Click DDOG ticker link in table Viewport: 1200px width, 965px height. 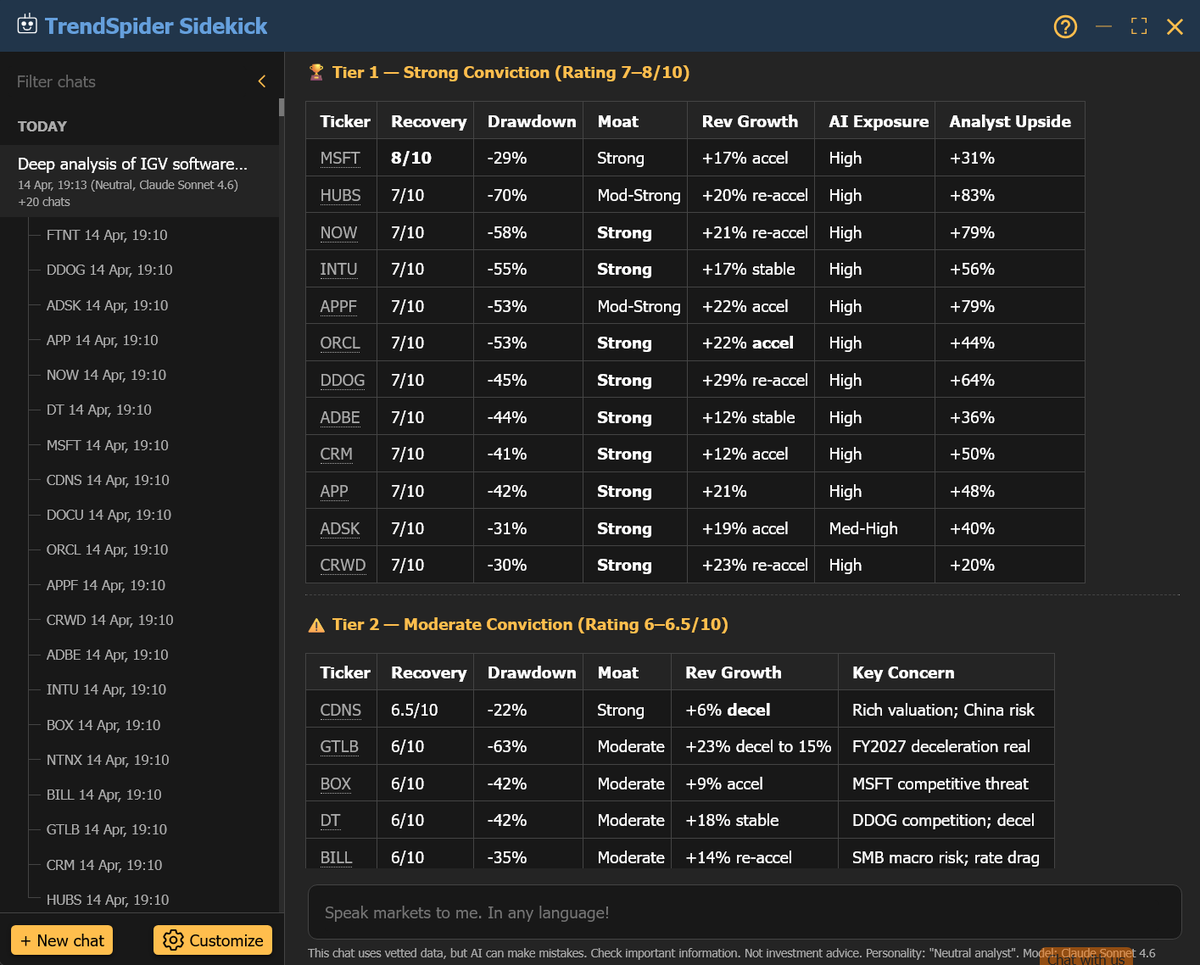click(x=342, y=380)
